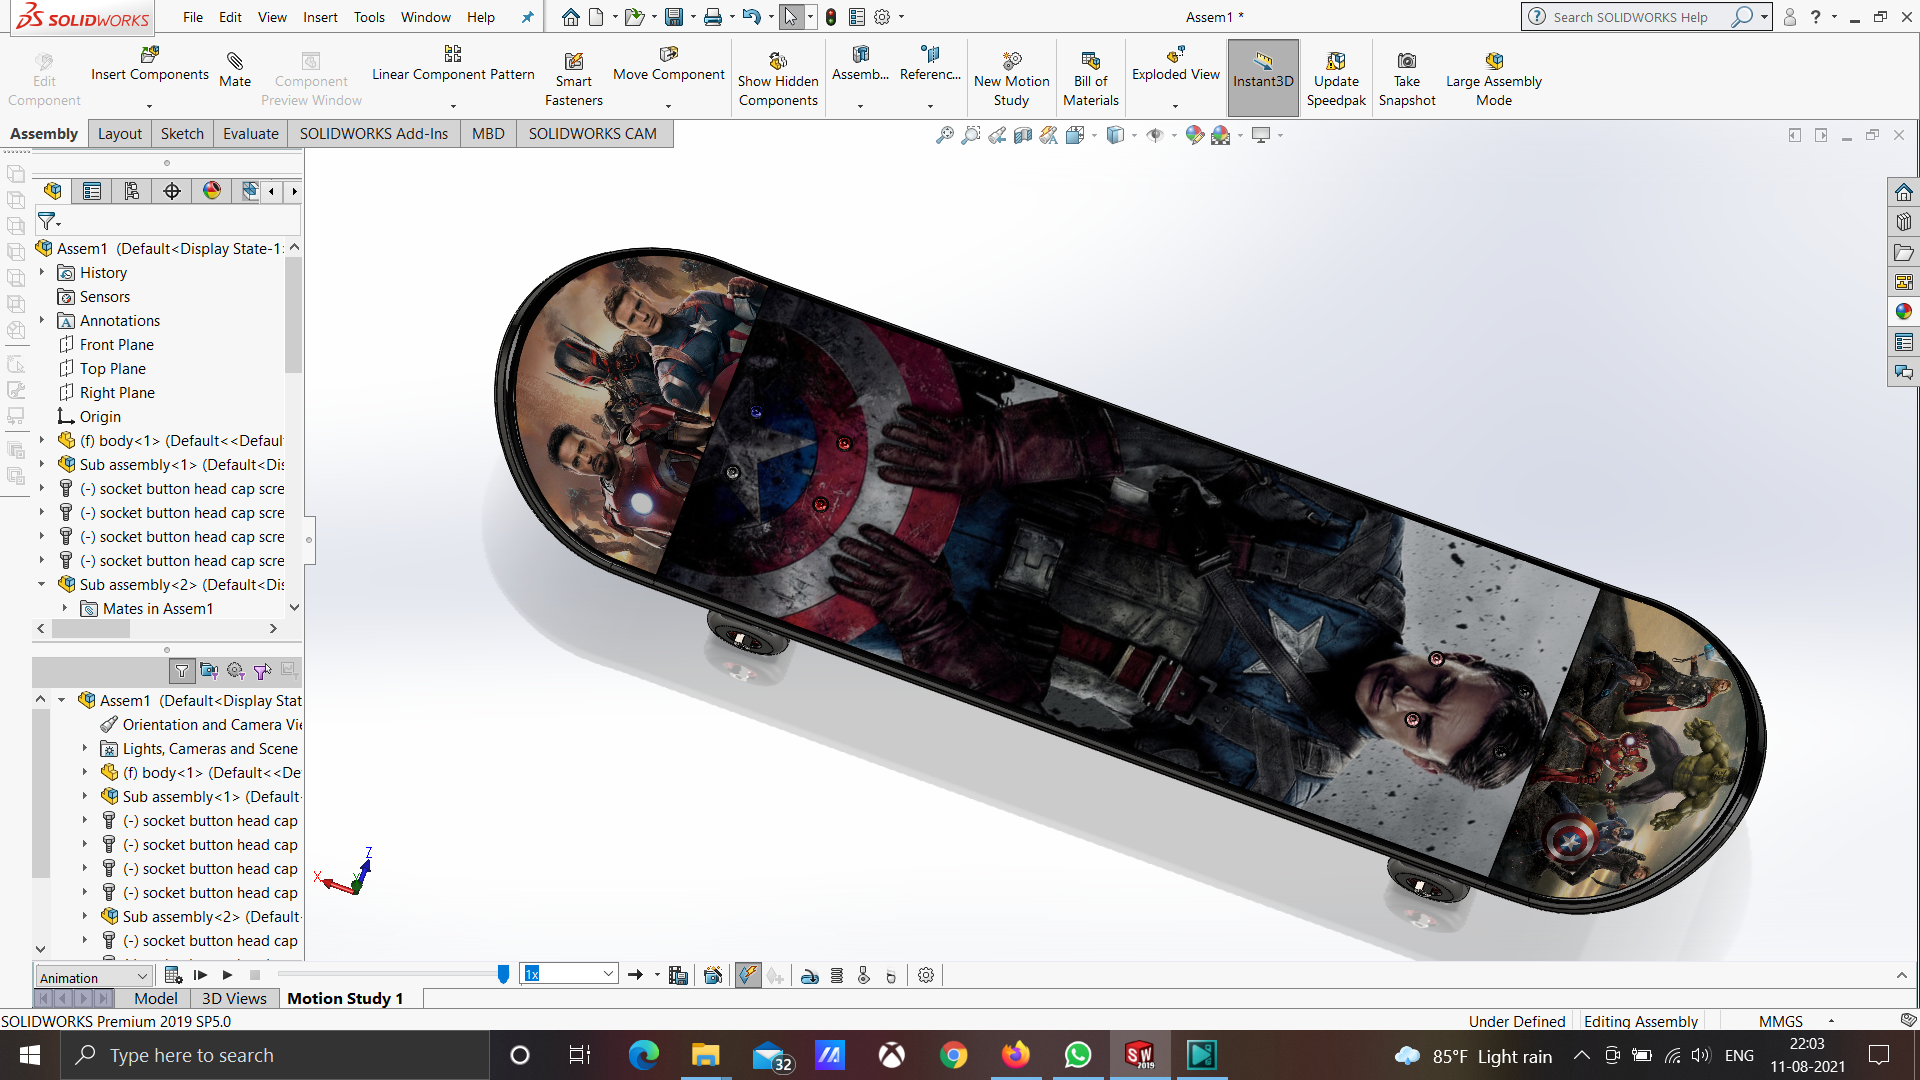1920x1080 pixels.
Task: Open DimXpertManager crosshair tab
Action: pos(172,191)
